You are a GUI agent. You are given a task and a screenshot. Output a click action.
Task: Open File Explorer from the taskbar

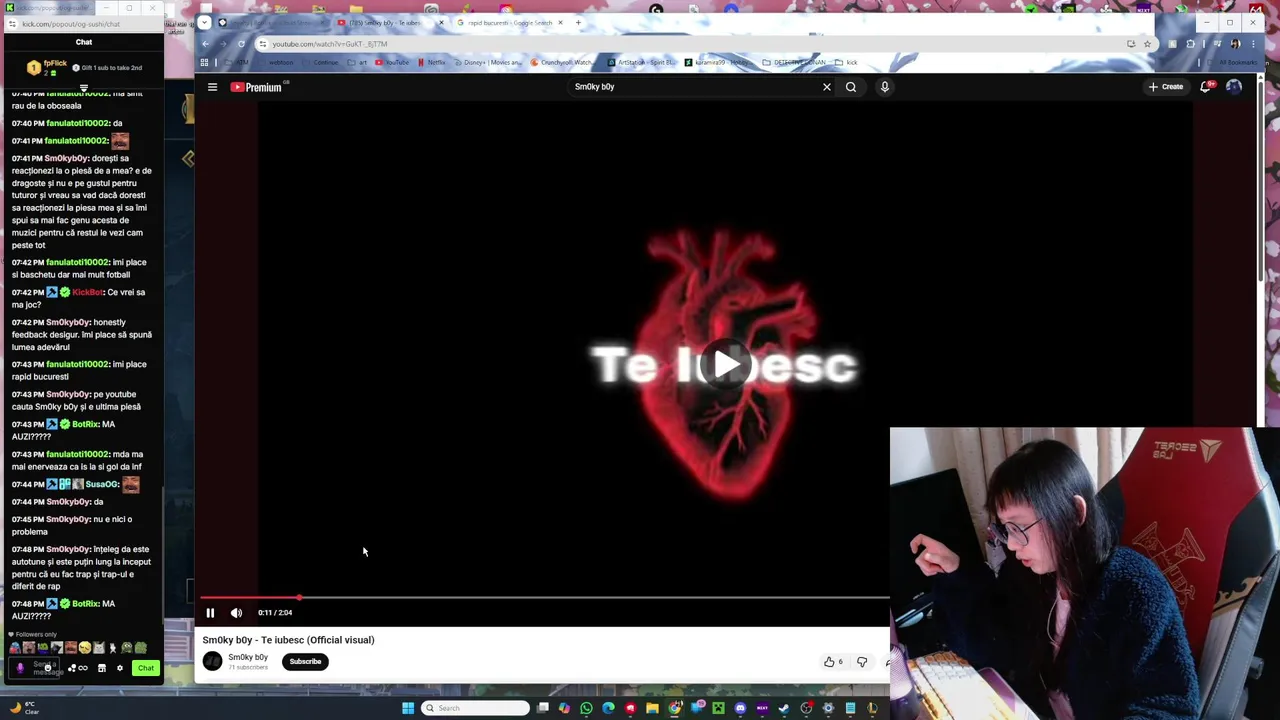pos(652,708)
